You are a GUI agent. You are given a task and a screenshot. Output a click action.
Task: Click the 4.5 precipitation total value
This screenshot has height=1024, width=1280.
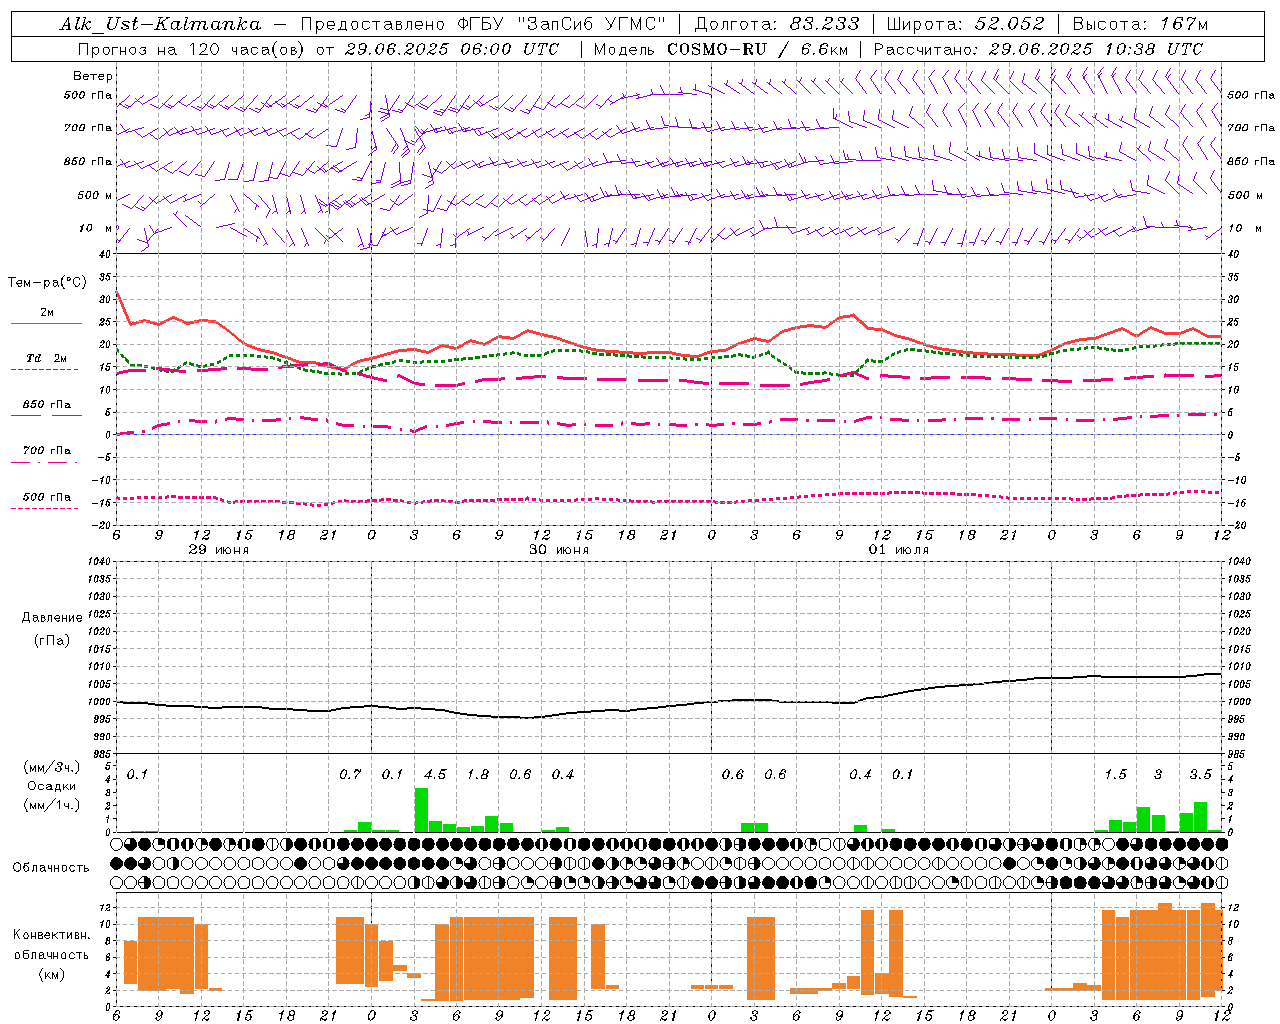(435, 775)
